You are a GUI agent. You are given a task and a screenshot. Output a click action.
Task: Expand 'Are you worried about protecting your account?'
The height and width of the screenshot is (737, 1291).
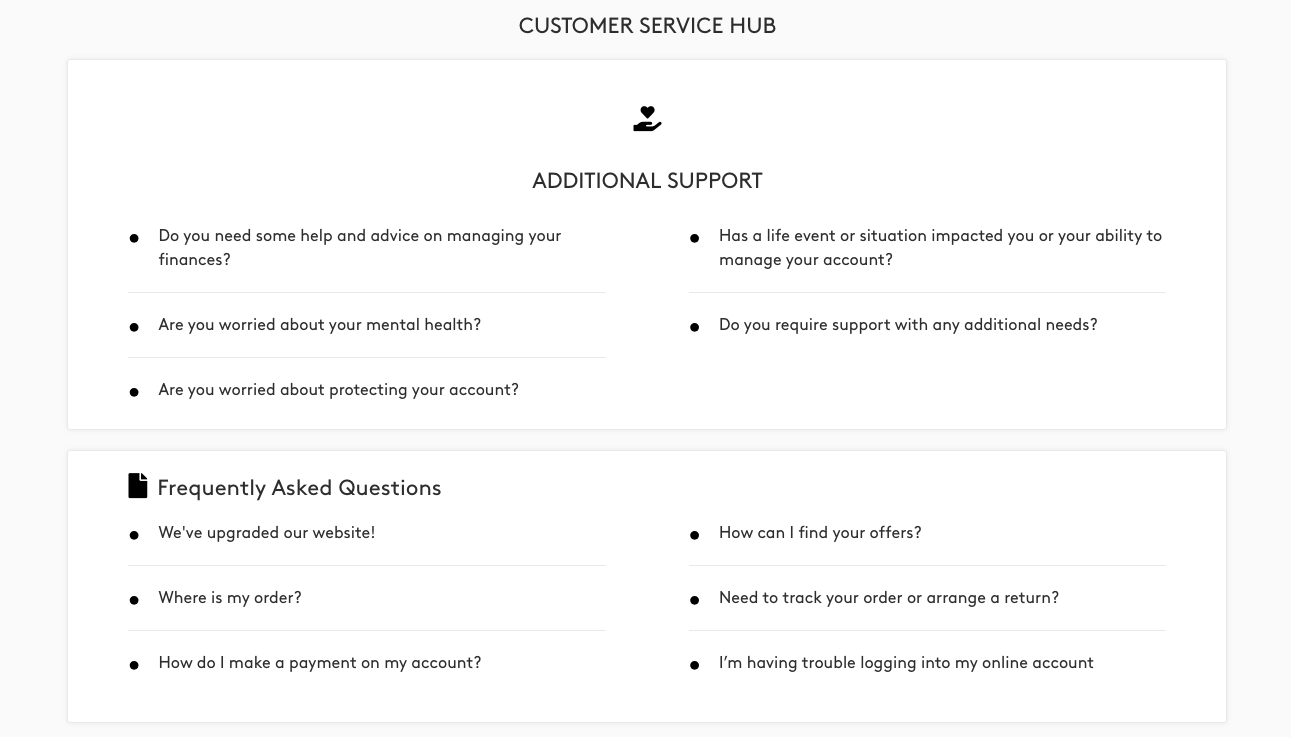pos(338,390)
